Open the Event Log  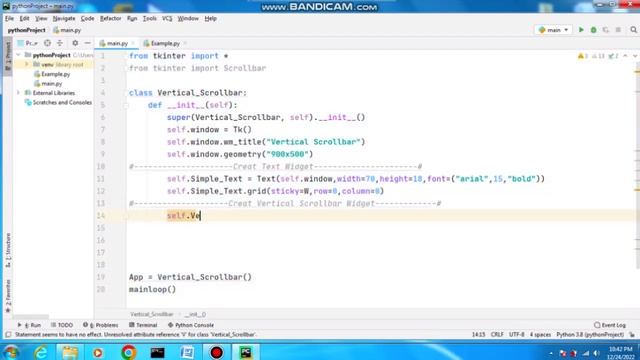[x=610, y=325]
